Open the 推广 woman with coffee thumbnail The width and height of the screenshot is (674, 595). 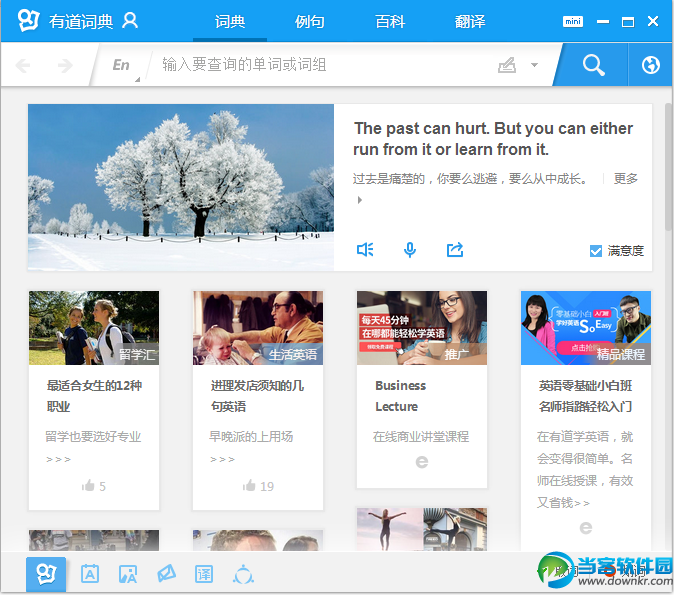tap(422, 328)
